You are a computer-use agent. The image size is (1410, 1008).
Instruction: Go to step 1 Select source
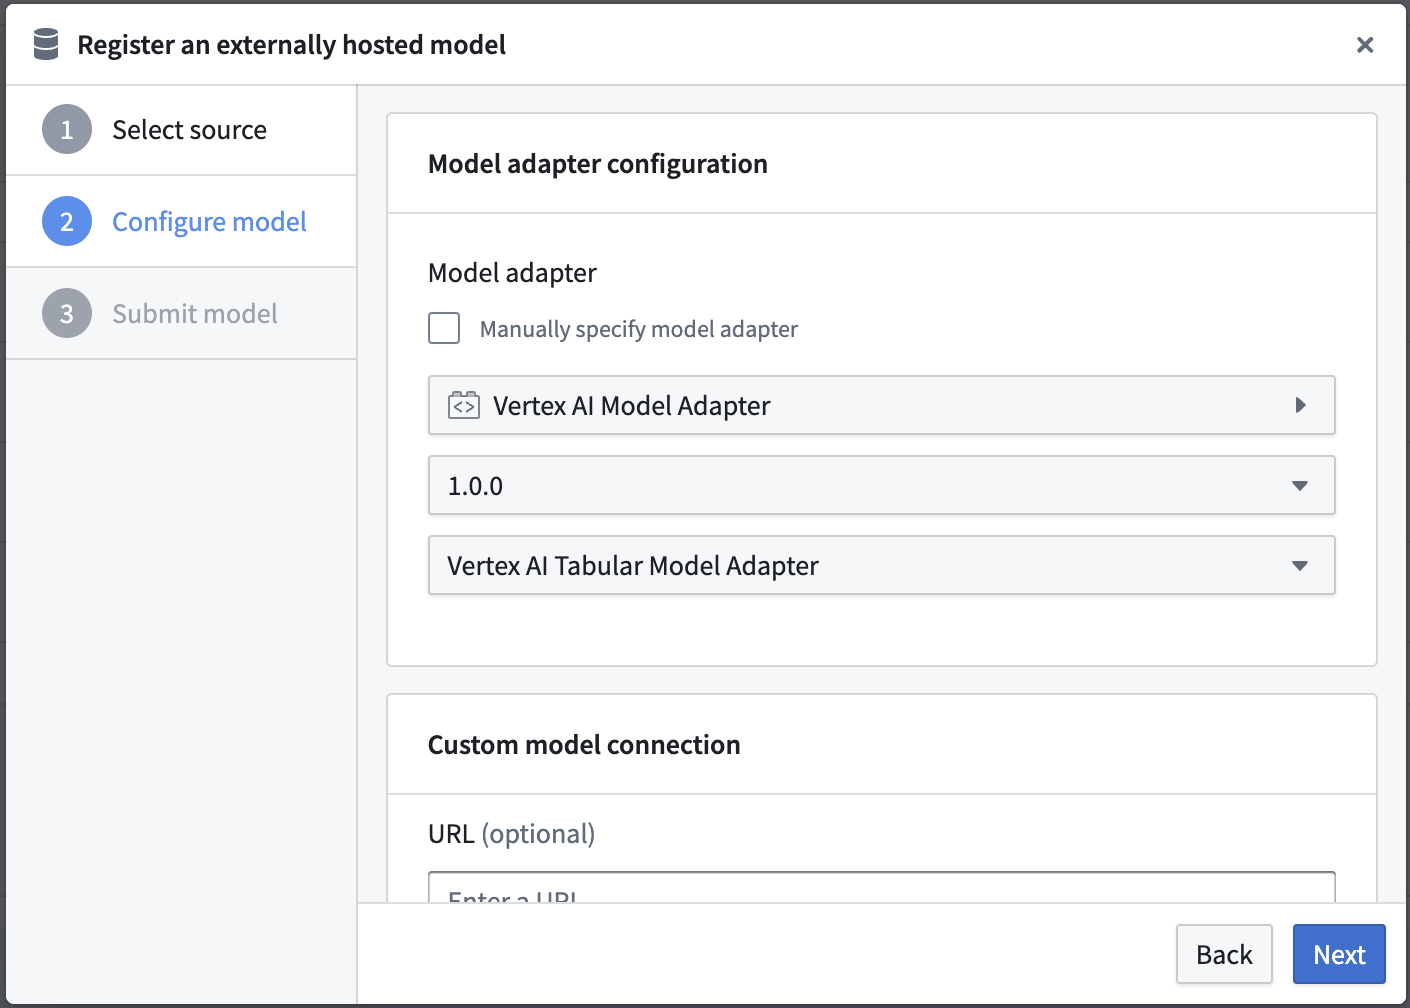pos(181,130)
